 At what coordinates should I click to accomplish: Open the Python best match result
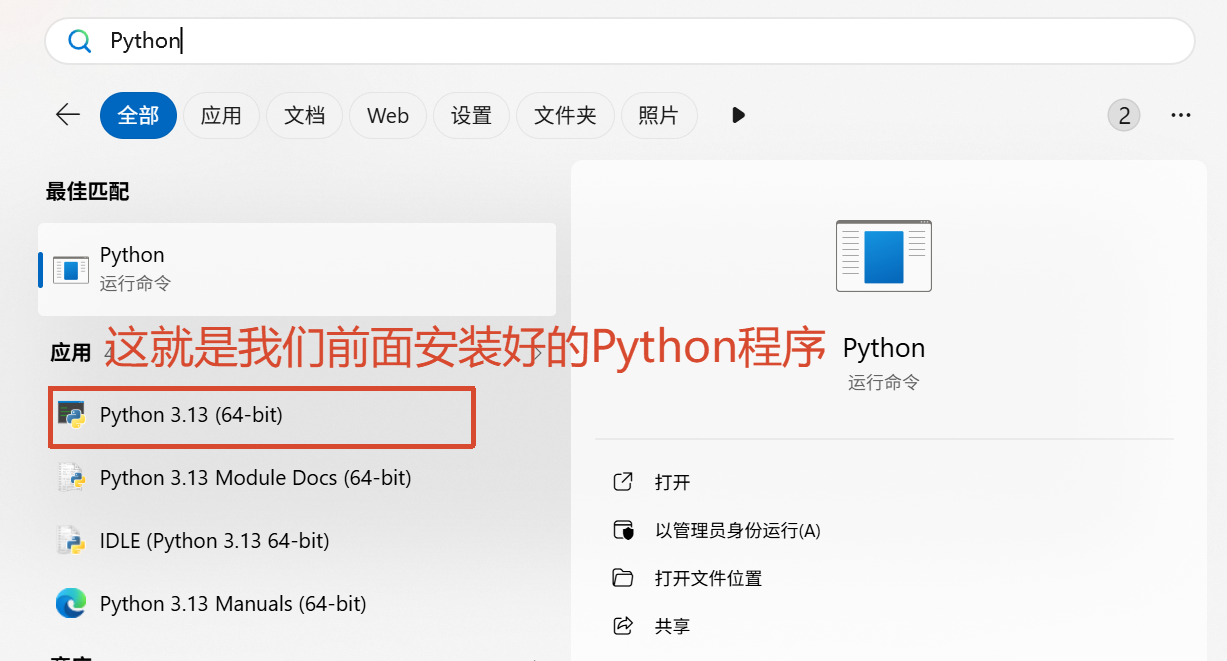[x=297, y=269]
